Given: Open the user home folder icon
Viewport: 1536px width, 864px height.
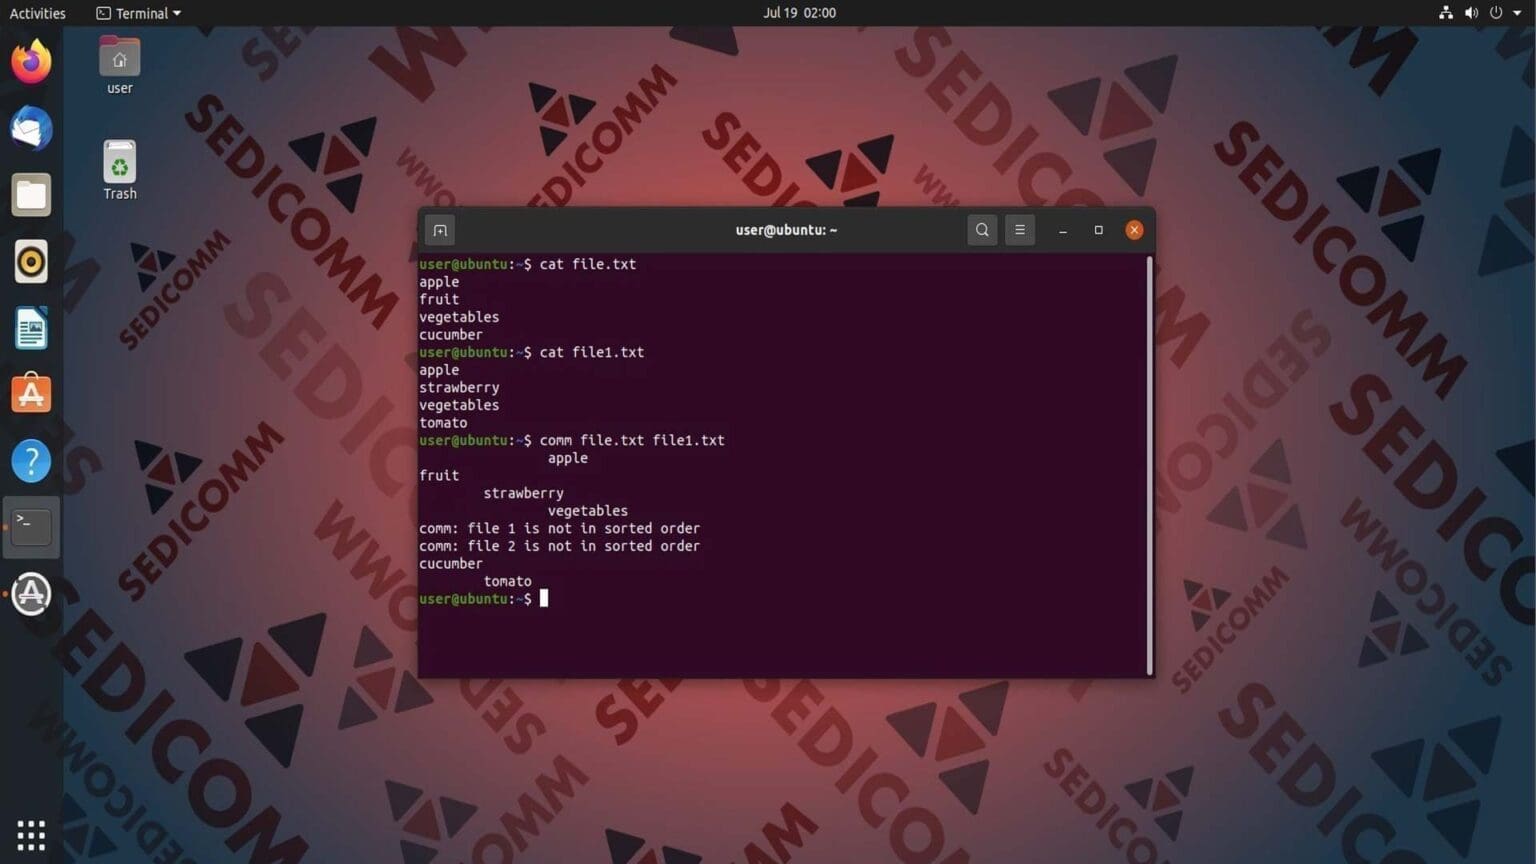Looking at the screenshot, I should tap(120, 66).
